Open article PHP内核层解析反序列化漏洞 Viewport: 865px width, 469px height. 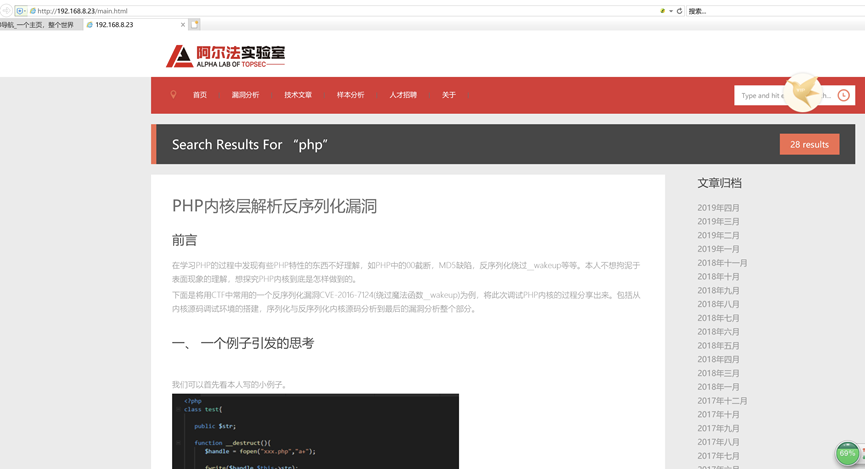(274, 206)
